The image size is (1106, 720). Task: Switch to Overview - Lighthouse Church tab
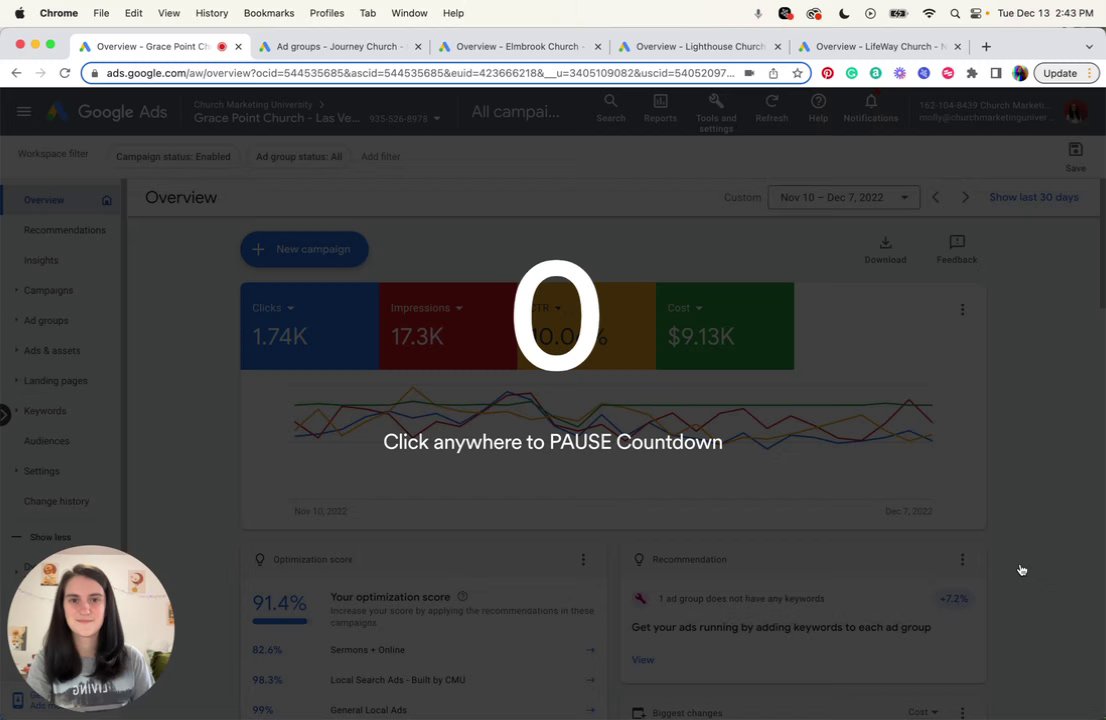click(x=700, y=47)
